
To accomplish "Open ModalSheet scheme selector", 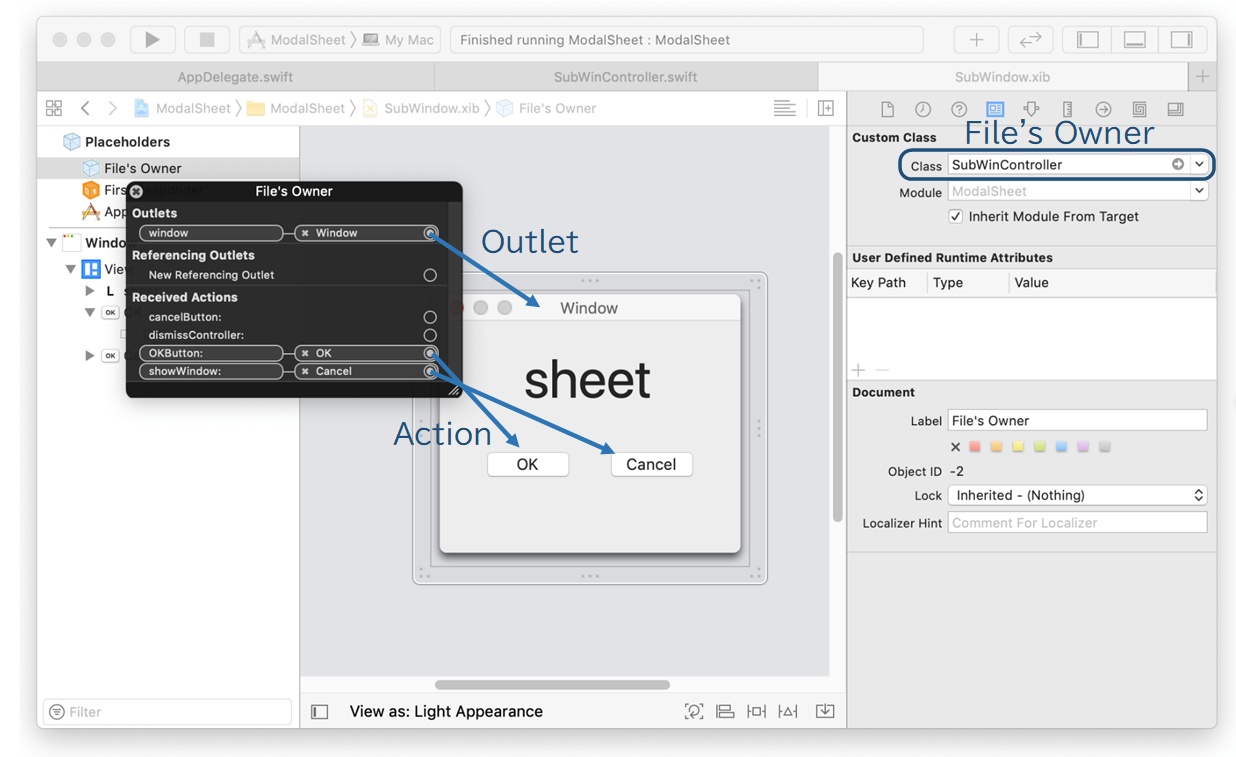I will tap(296, 40).
